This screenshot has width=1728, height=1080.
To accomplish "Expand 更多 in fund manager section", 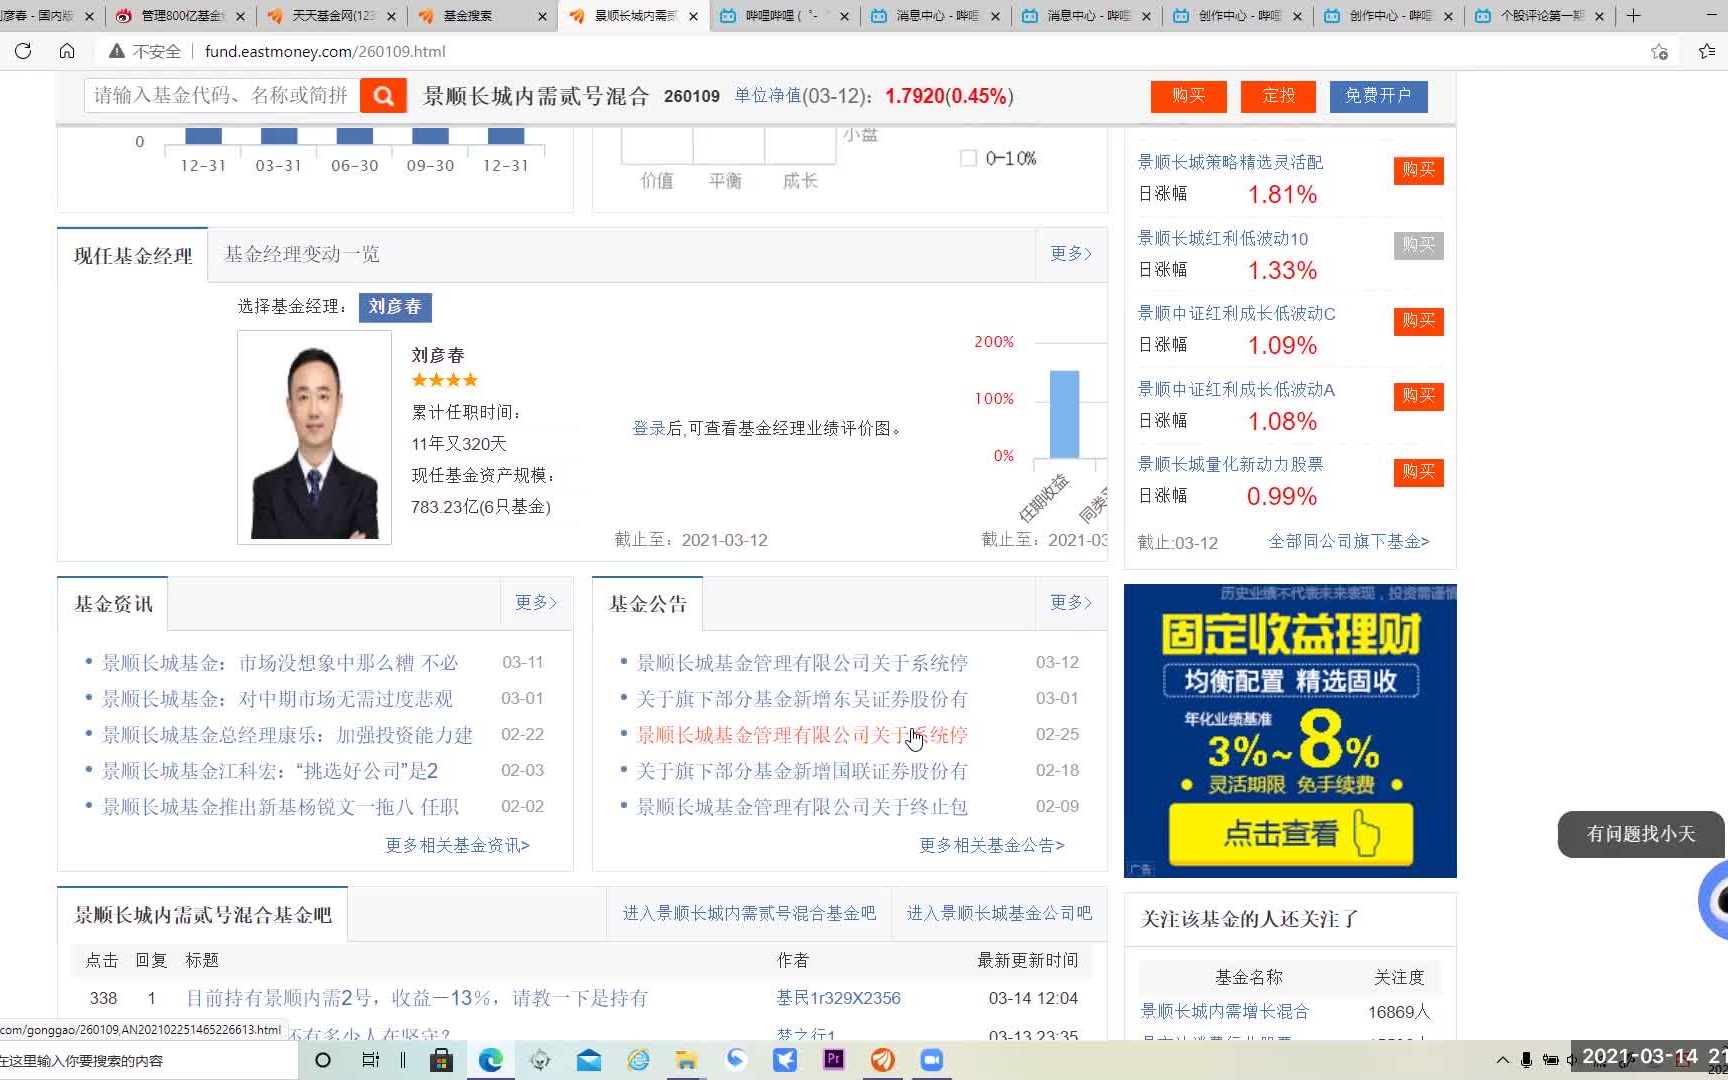I will click(x=1071, y=254).
